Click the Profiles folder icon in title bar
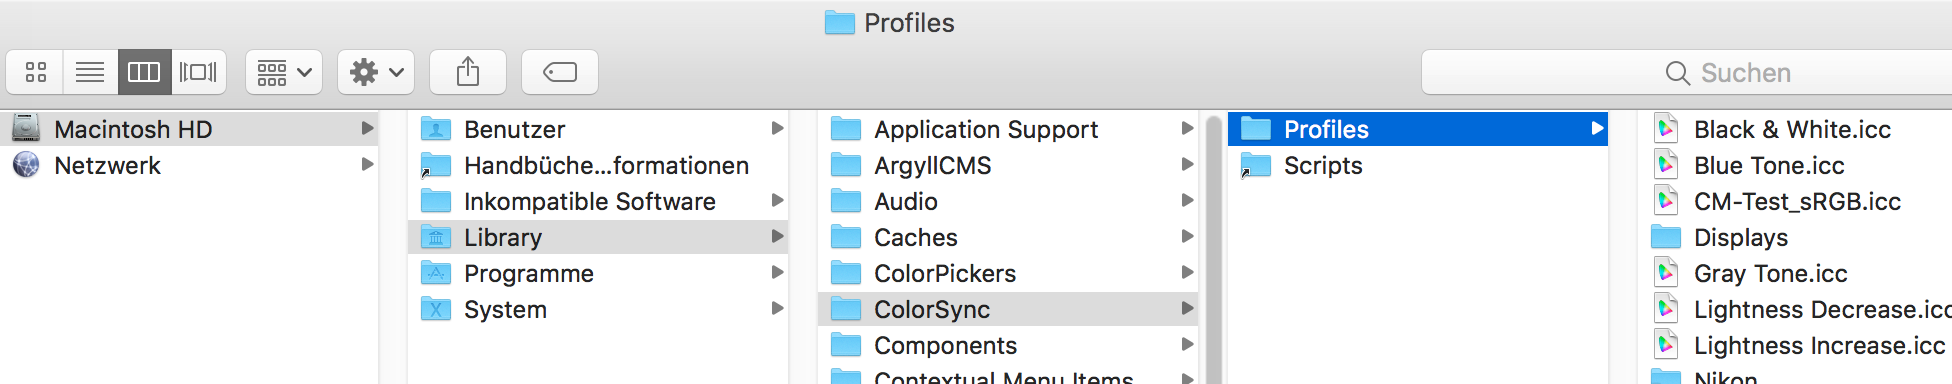 click(840, 22)
